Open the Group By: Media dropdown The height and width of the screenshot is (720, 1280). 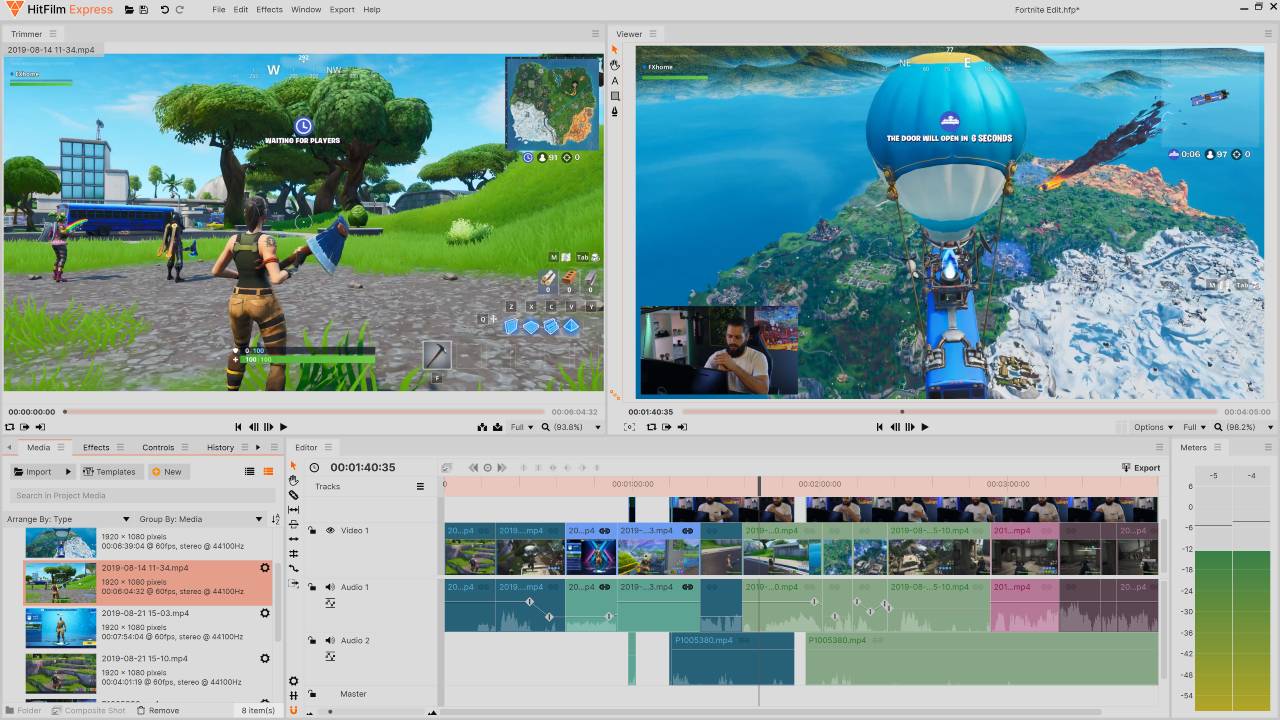(201, 519)
